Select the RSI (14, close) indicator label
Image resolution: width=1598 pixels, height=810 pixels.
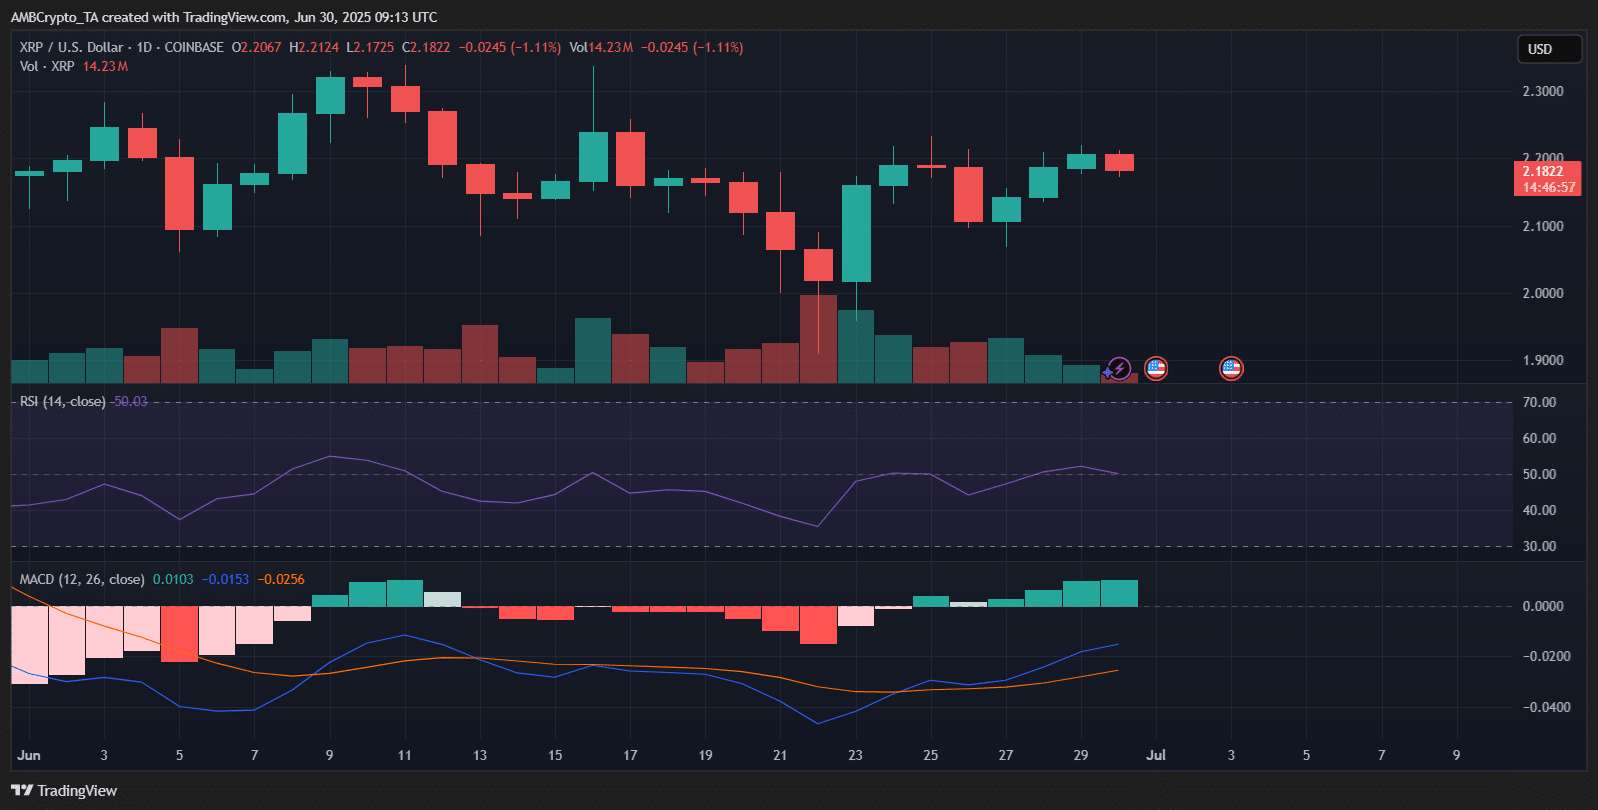click(x=62, y=401)
